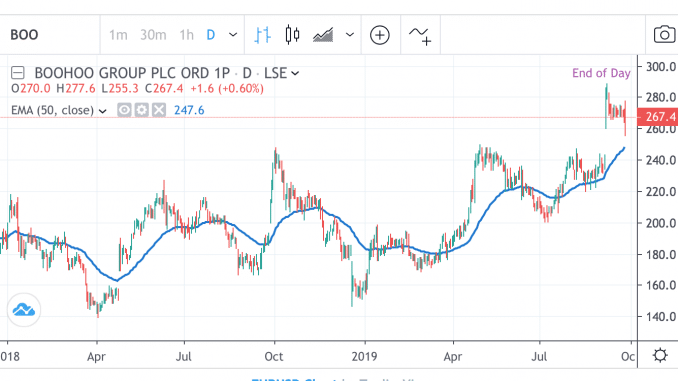The image size is (678, 381).
Task: Take a chart snapshot with camera icon
Action: [x=664, y=35]
